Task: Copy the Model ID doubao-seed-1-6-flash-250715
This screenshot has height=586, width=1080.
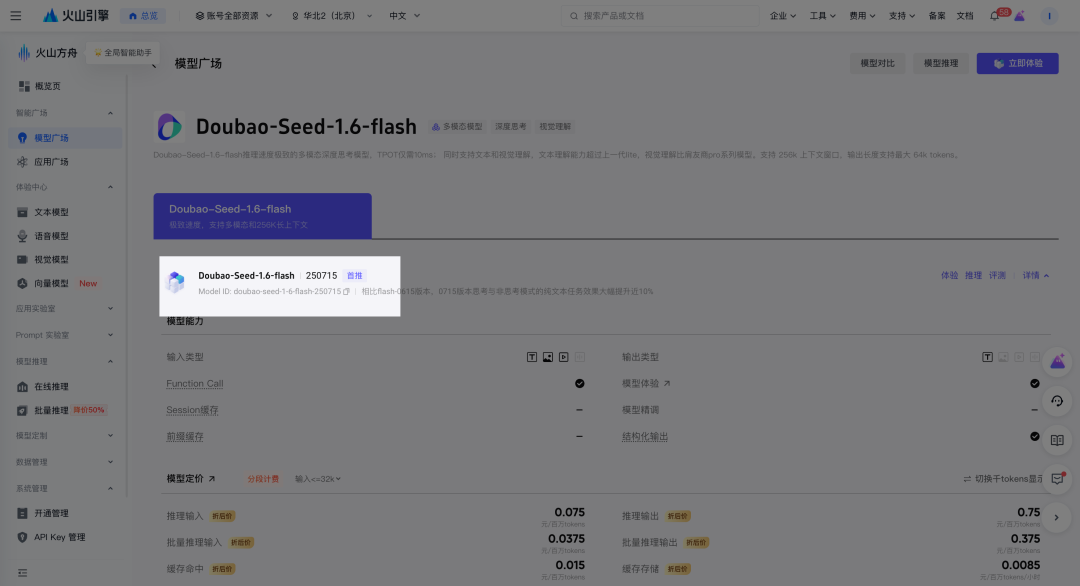Action: (346, 292)
